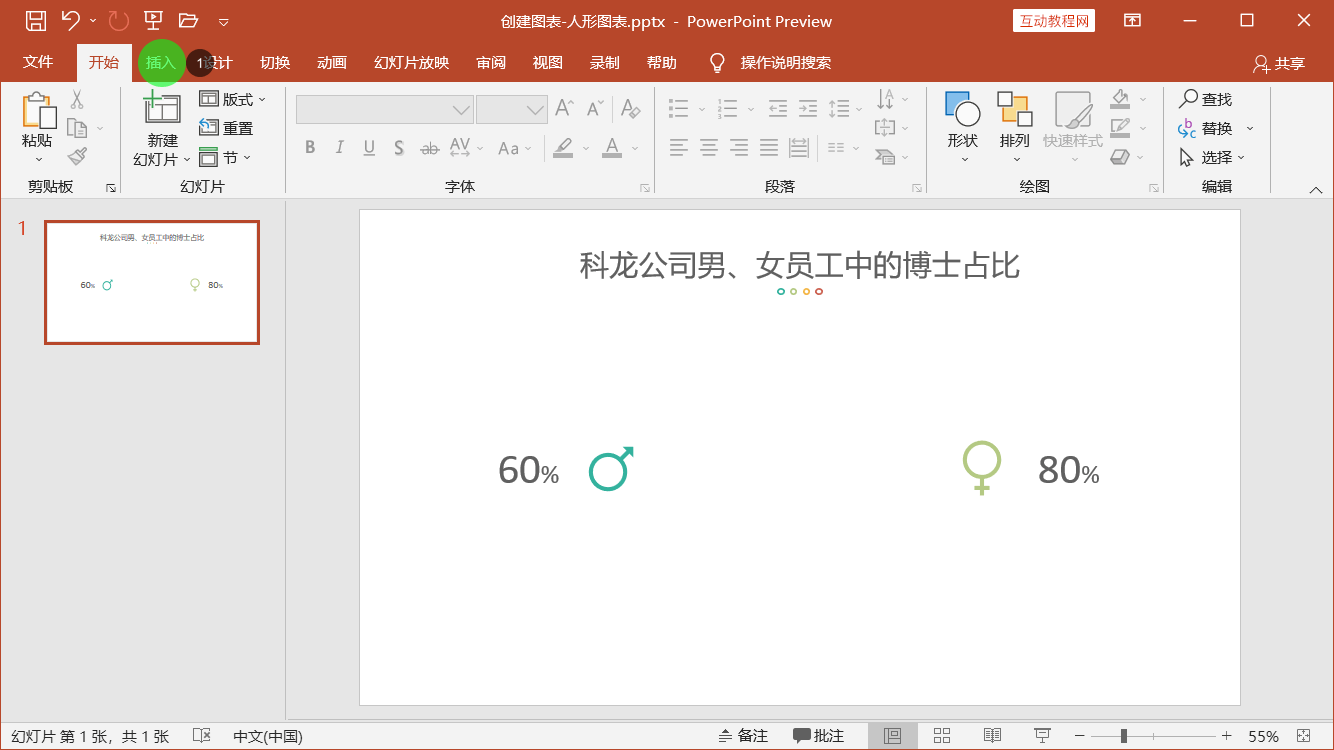Toggle italic formatting
Image resolution: width=1334 pixels, height=750 pixels.
pyautogui.click(x=339, y=148)
